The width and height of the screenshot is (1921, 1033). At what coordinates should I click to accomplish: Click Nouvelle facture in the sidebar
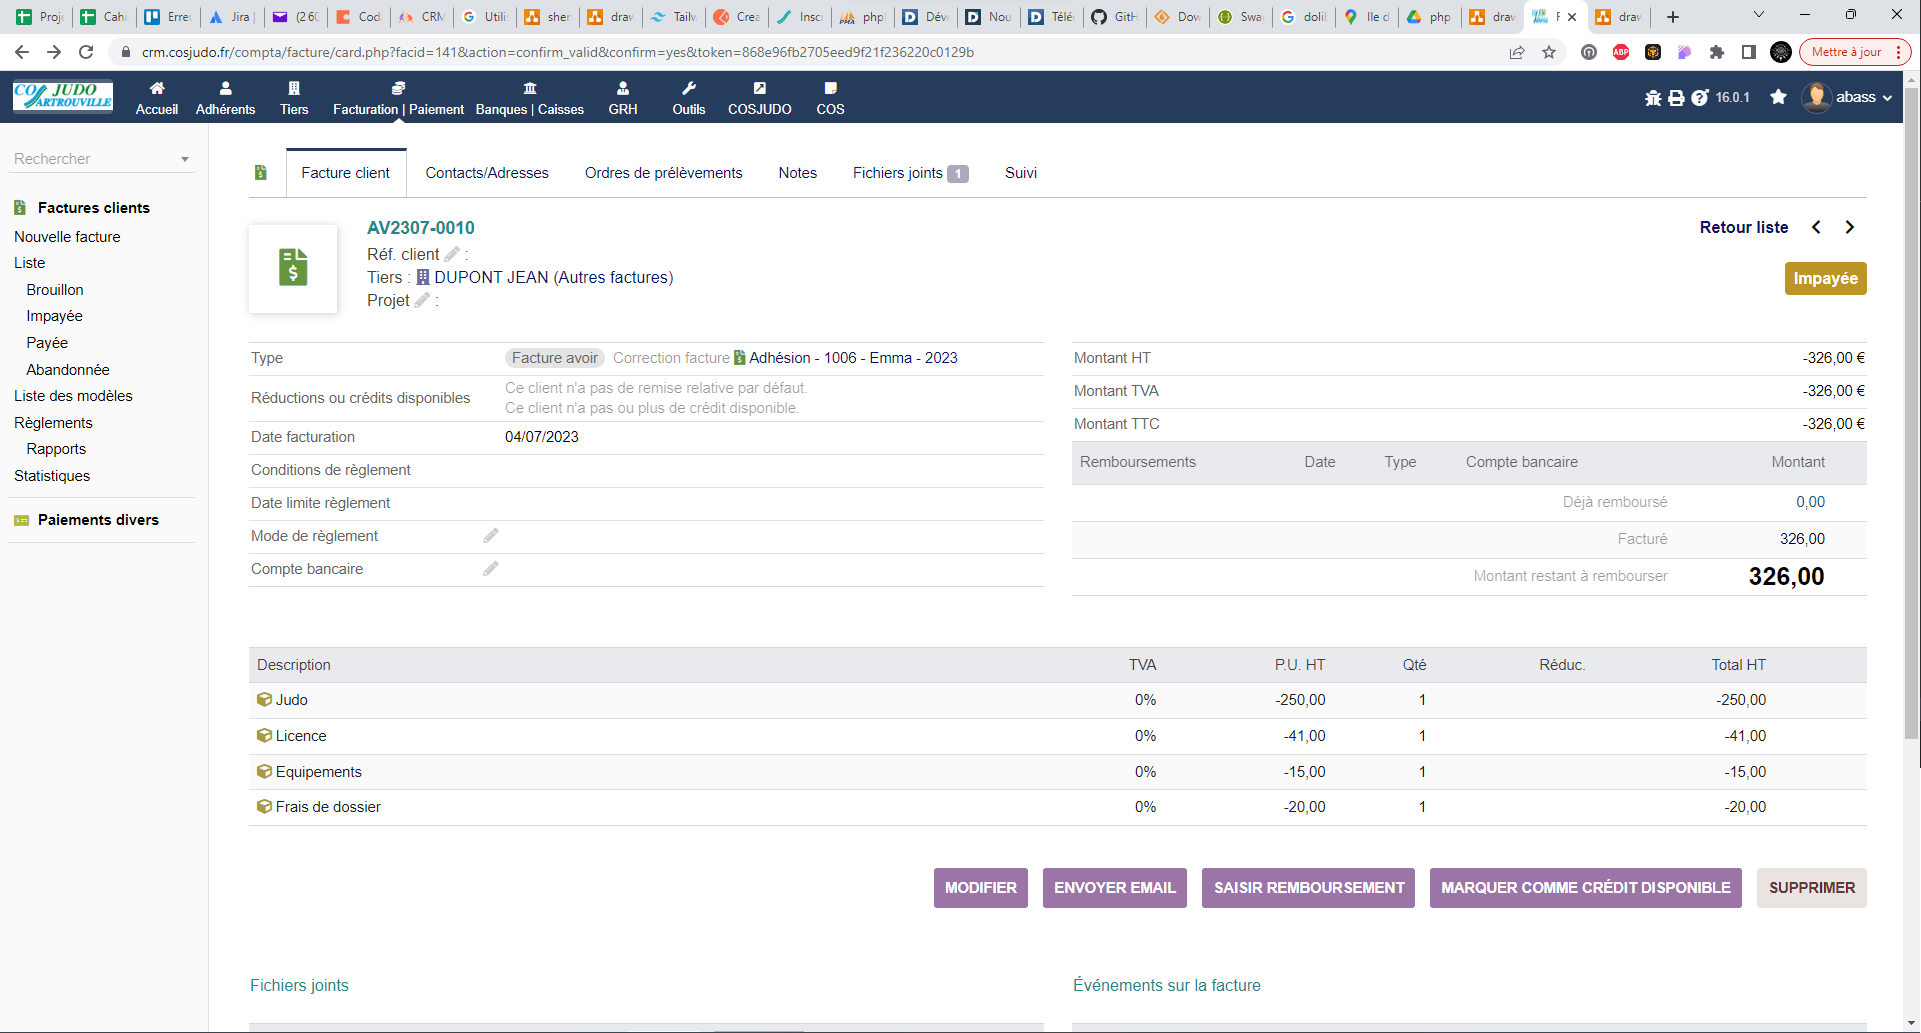[67, 237]
